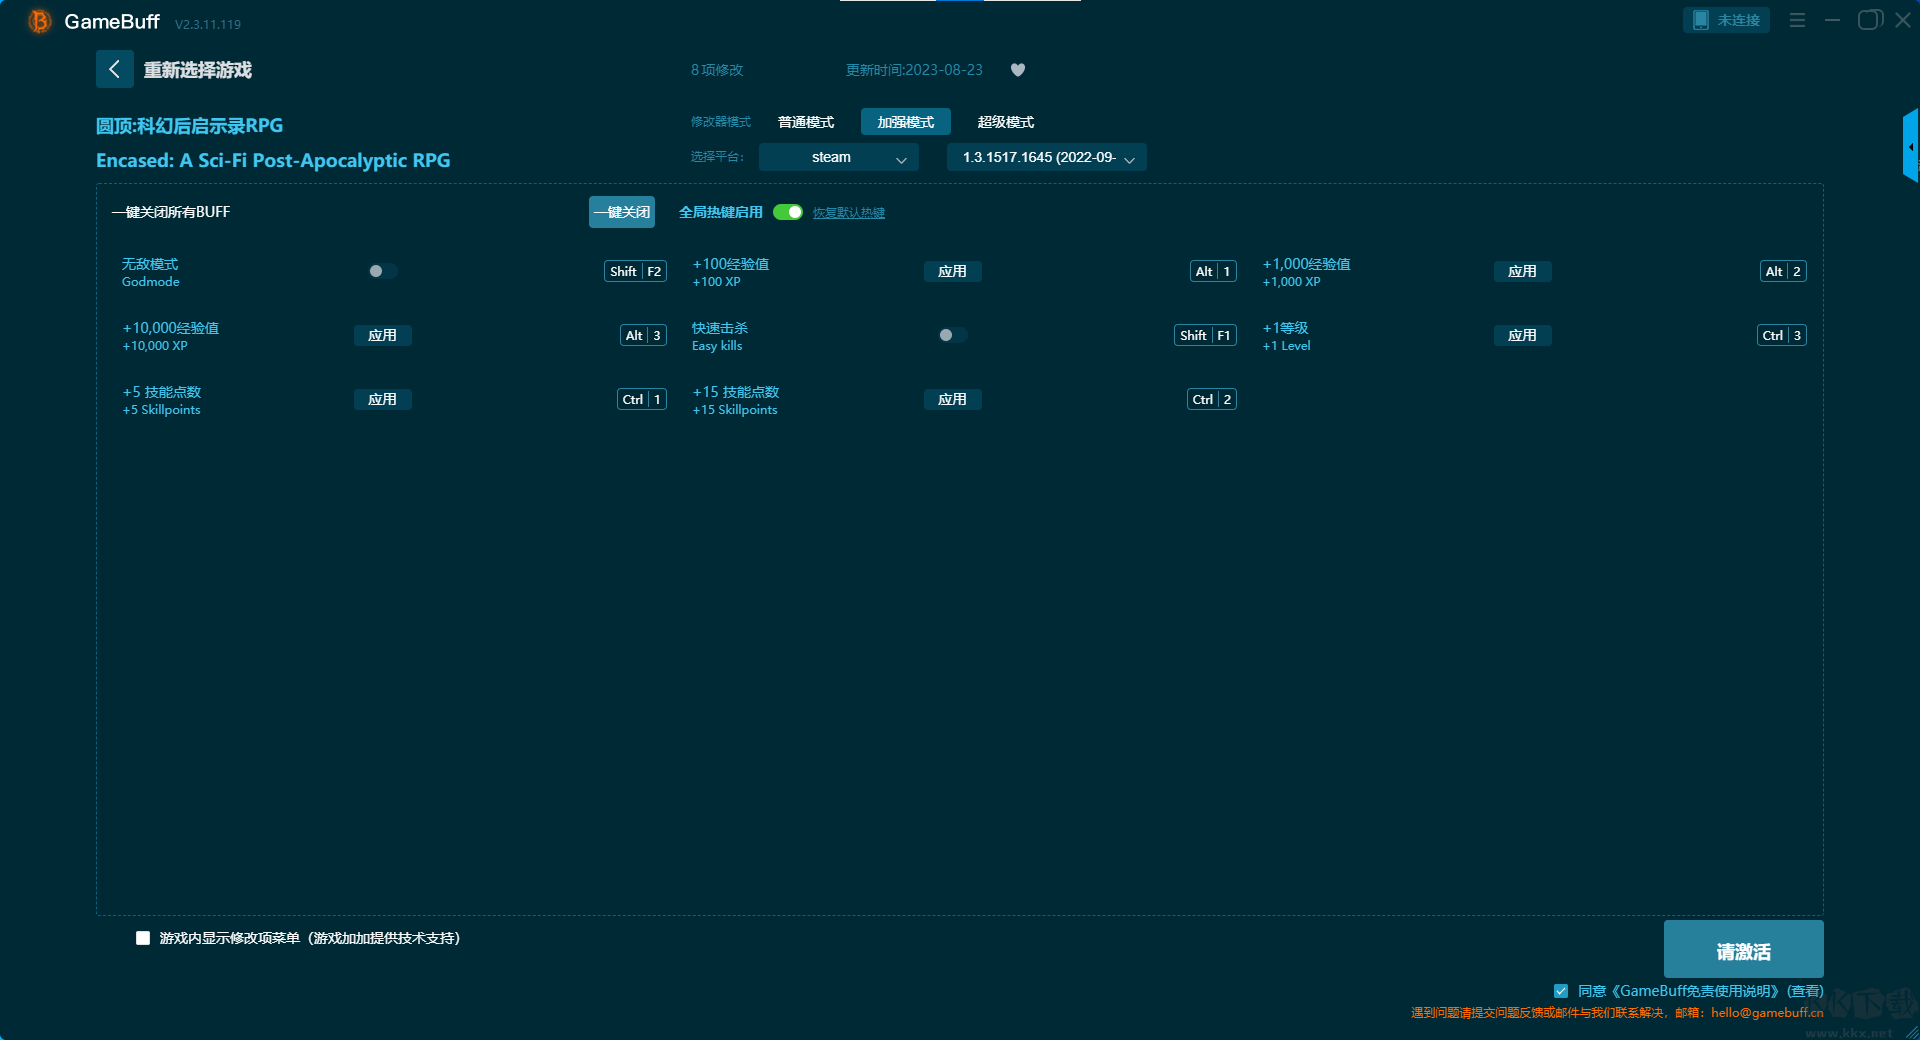The width and height of the screenshot is (1920, 1040).
Task: Apply the +100 XP cheat
Action: [x=952, y=272]
